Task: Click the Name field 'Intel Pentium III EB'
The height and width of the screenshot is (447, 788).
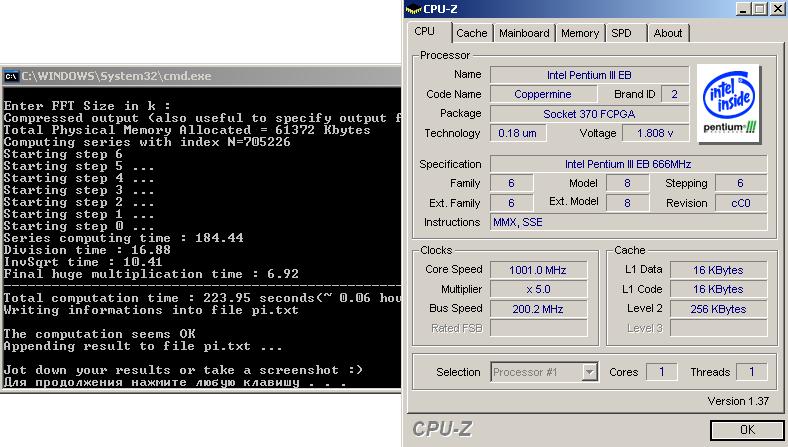Action: (x=589, y=75)
